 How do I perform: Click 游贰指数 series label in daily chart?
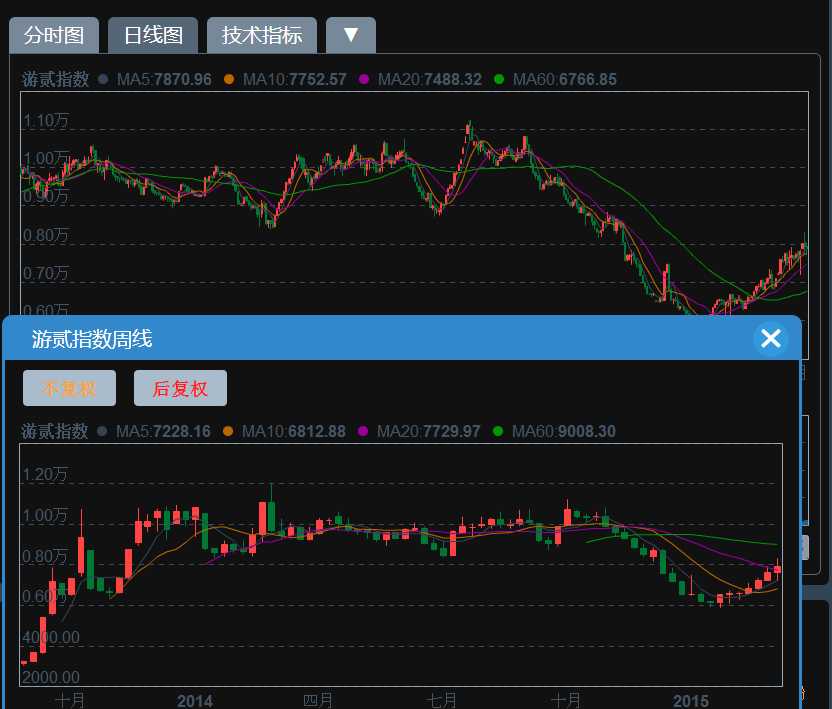tap(55, 79)
